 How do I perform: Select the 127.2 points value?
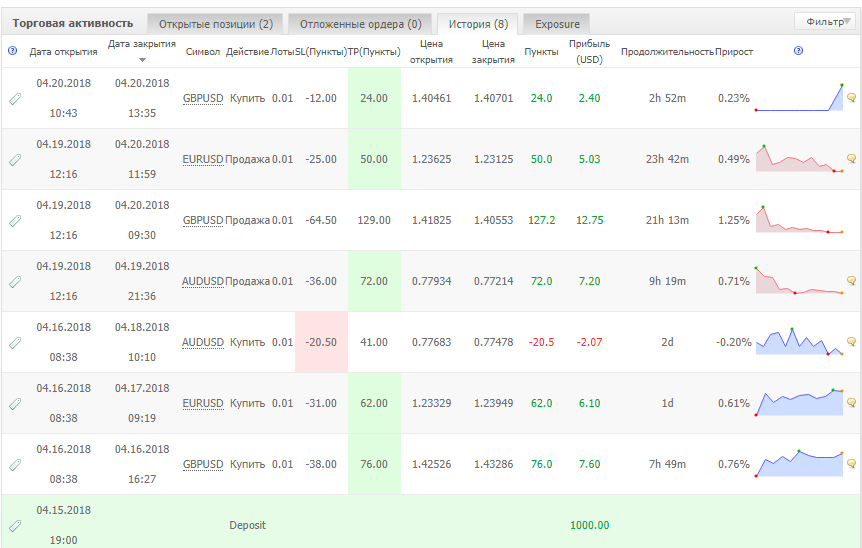[541, 220]
